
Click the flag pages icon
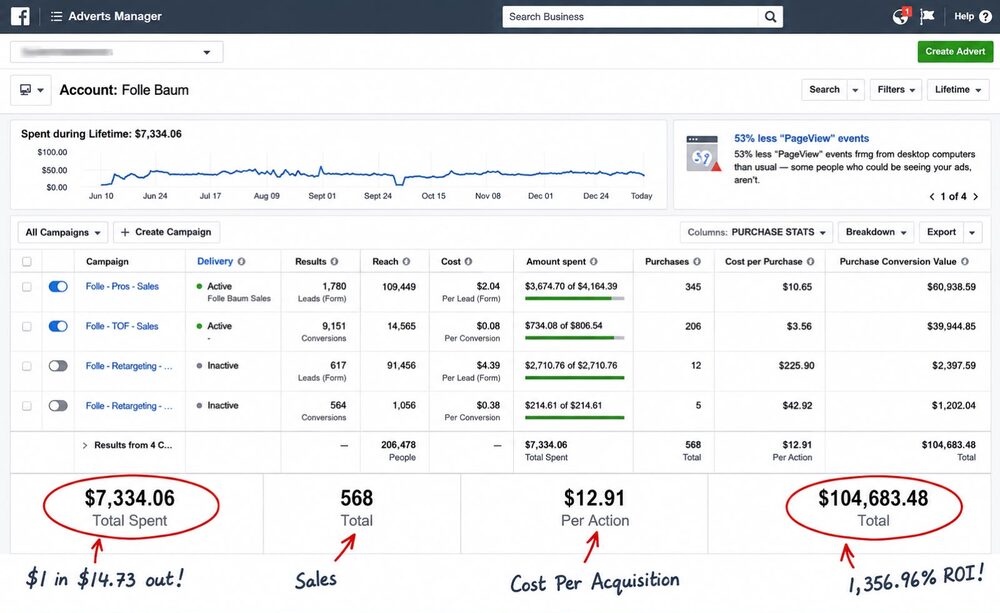927,17
